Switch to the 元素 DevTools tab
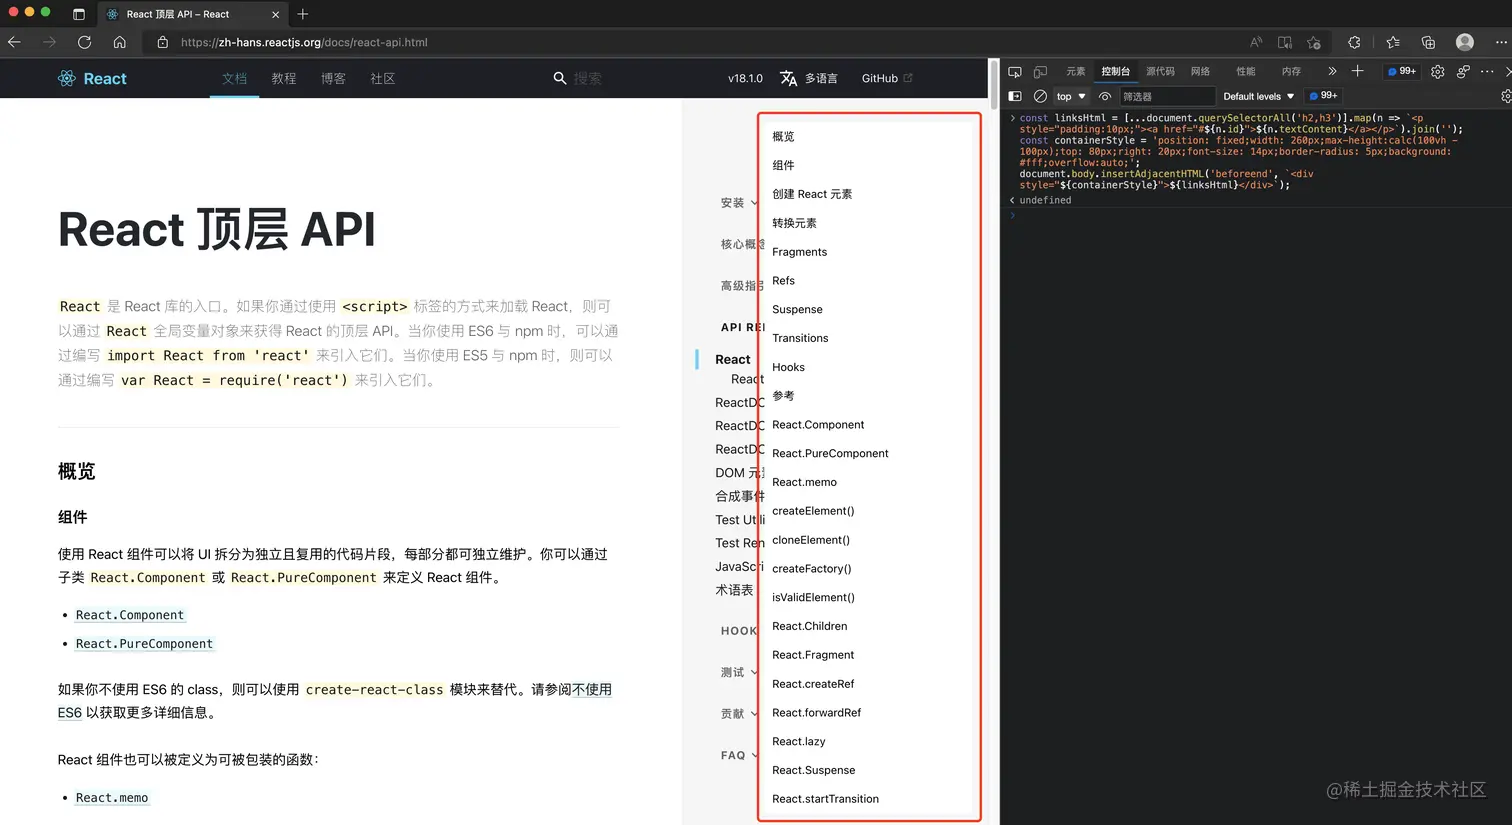1512x825 pixels. (x=1075, y=72)
